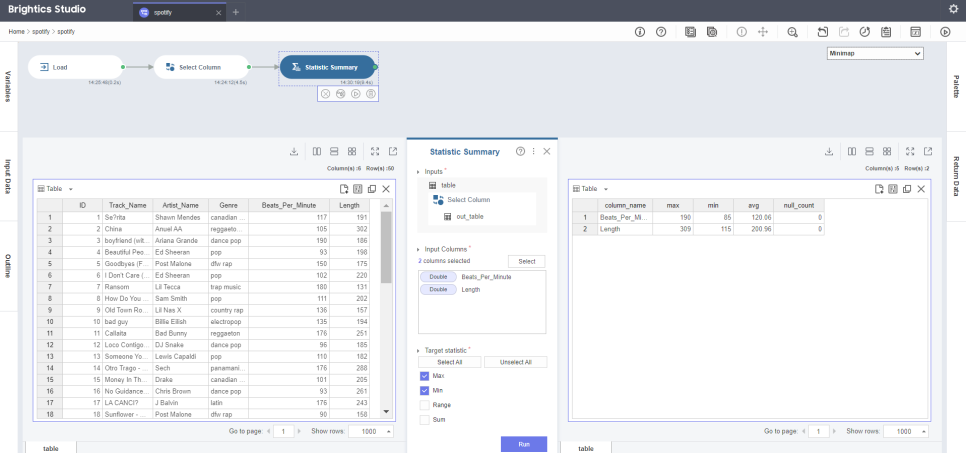Open the Variables side tab
This screenshot has height=453, width=966.
(x=9, y=86)
